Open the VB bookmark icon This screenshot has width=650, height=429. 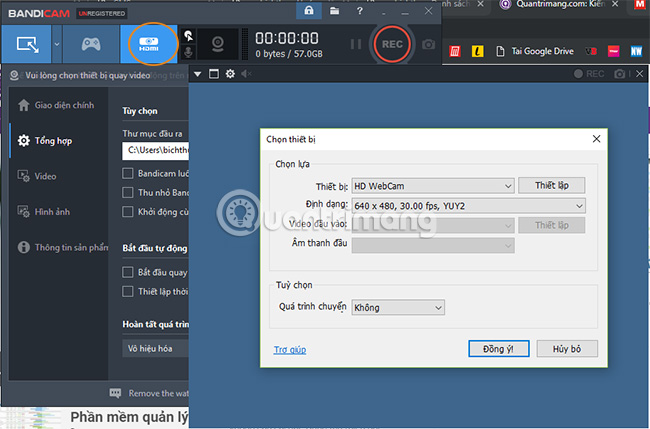tap(591, 51)
